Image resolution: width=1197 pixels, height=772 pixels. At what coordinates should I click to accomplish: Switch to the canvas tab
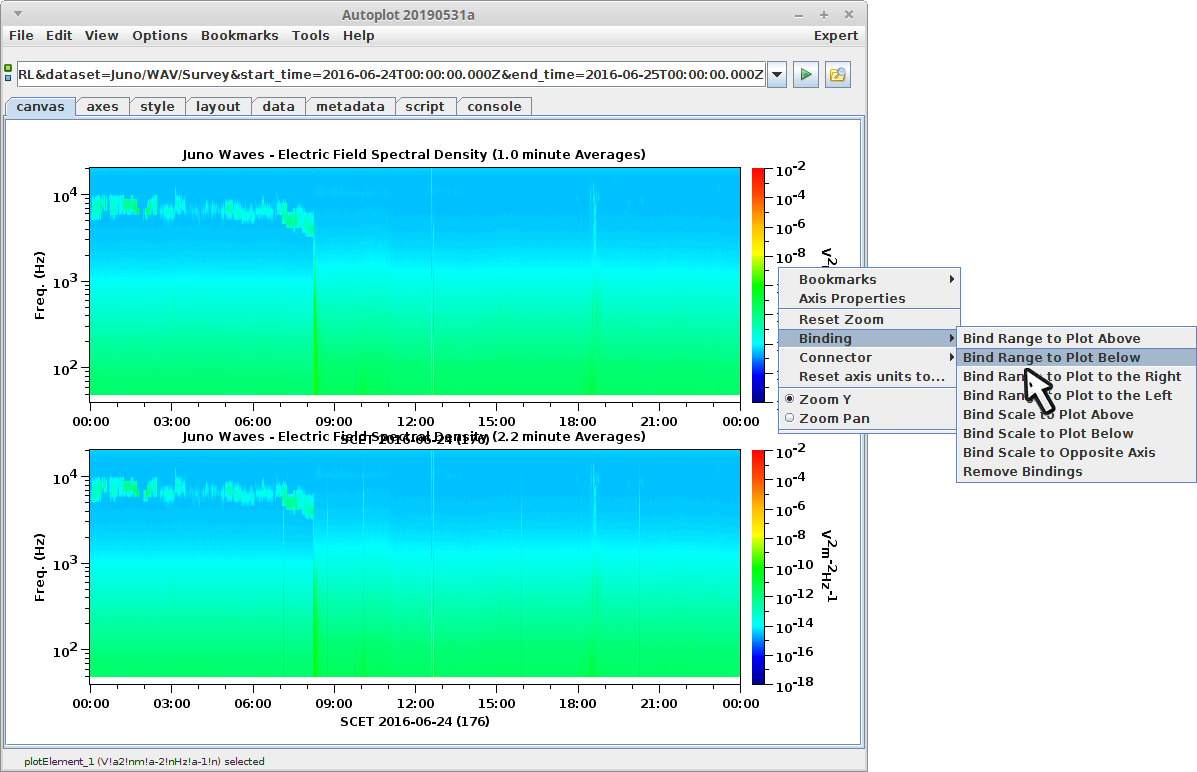[40, 107]
